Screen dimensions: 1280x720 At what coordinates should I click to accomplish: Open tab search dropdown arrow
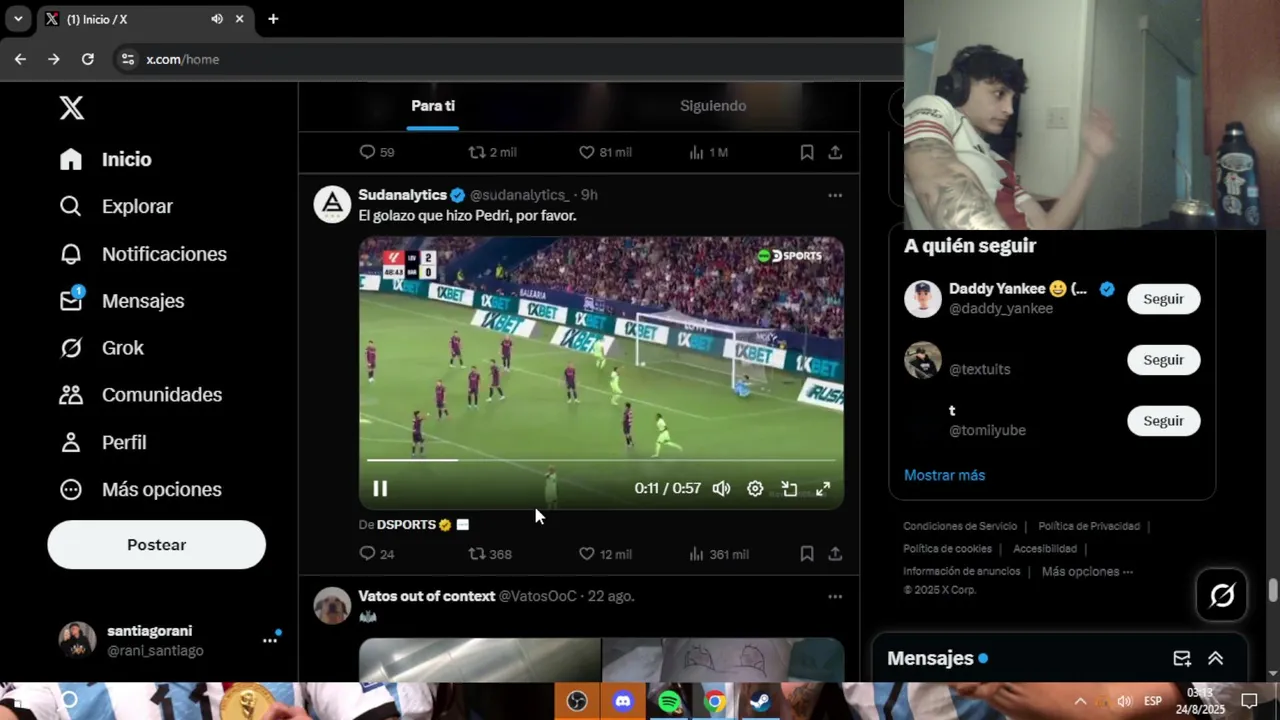click(18, 19)
